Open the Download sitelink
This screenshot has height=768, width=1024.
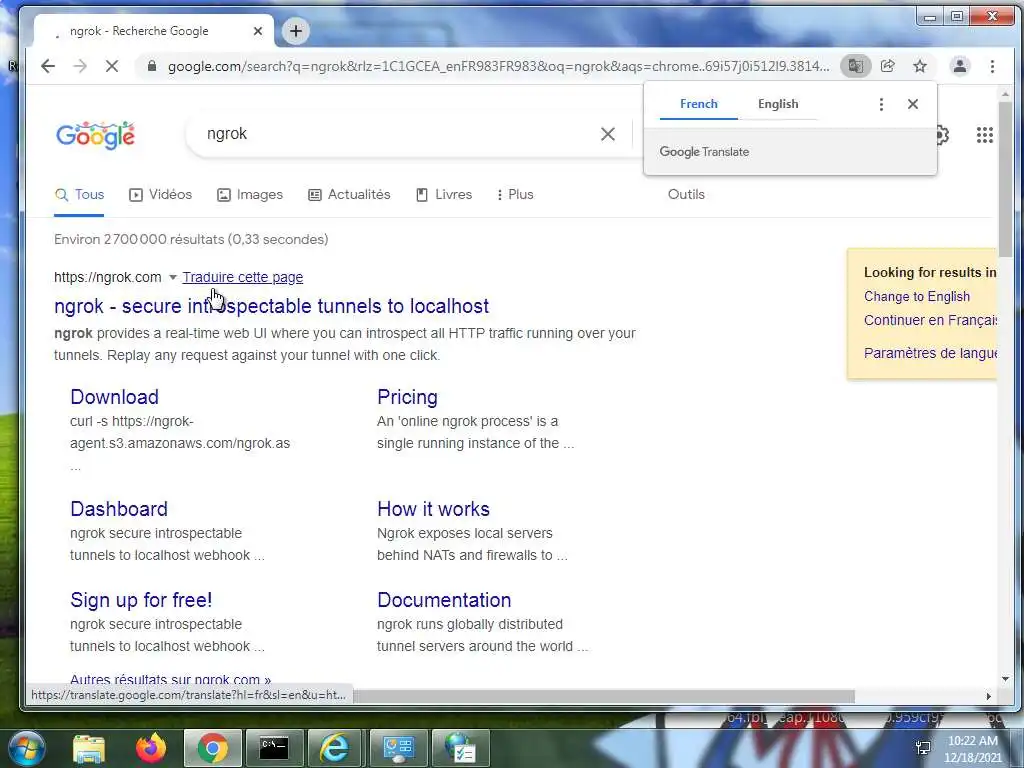pos(114,397)
